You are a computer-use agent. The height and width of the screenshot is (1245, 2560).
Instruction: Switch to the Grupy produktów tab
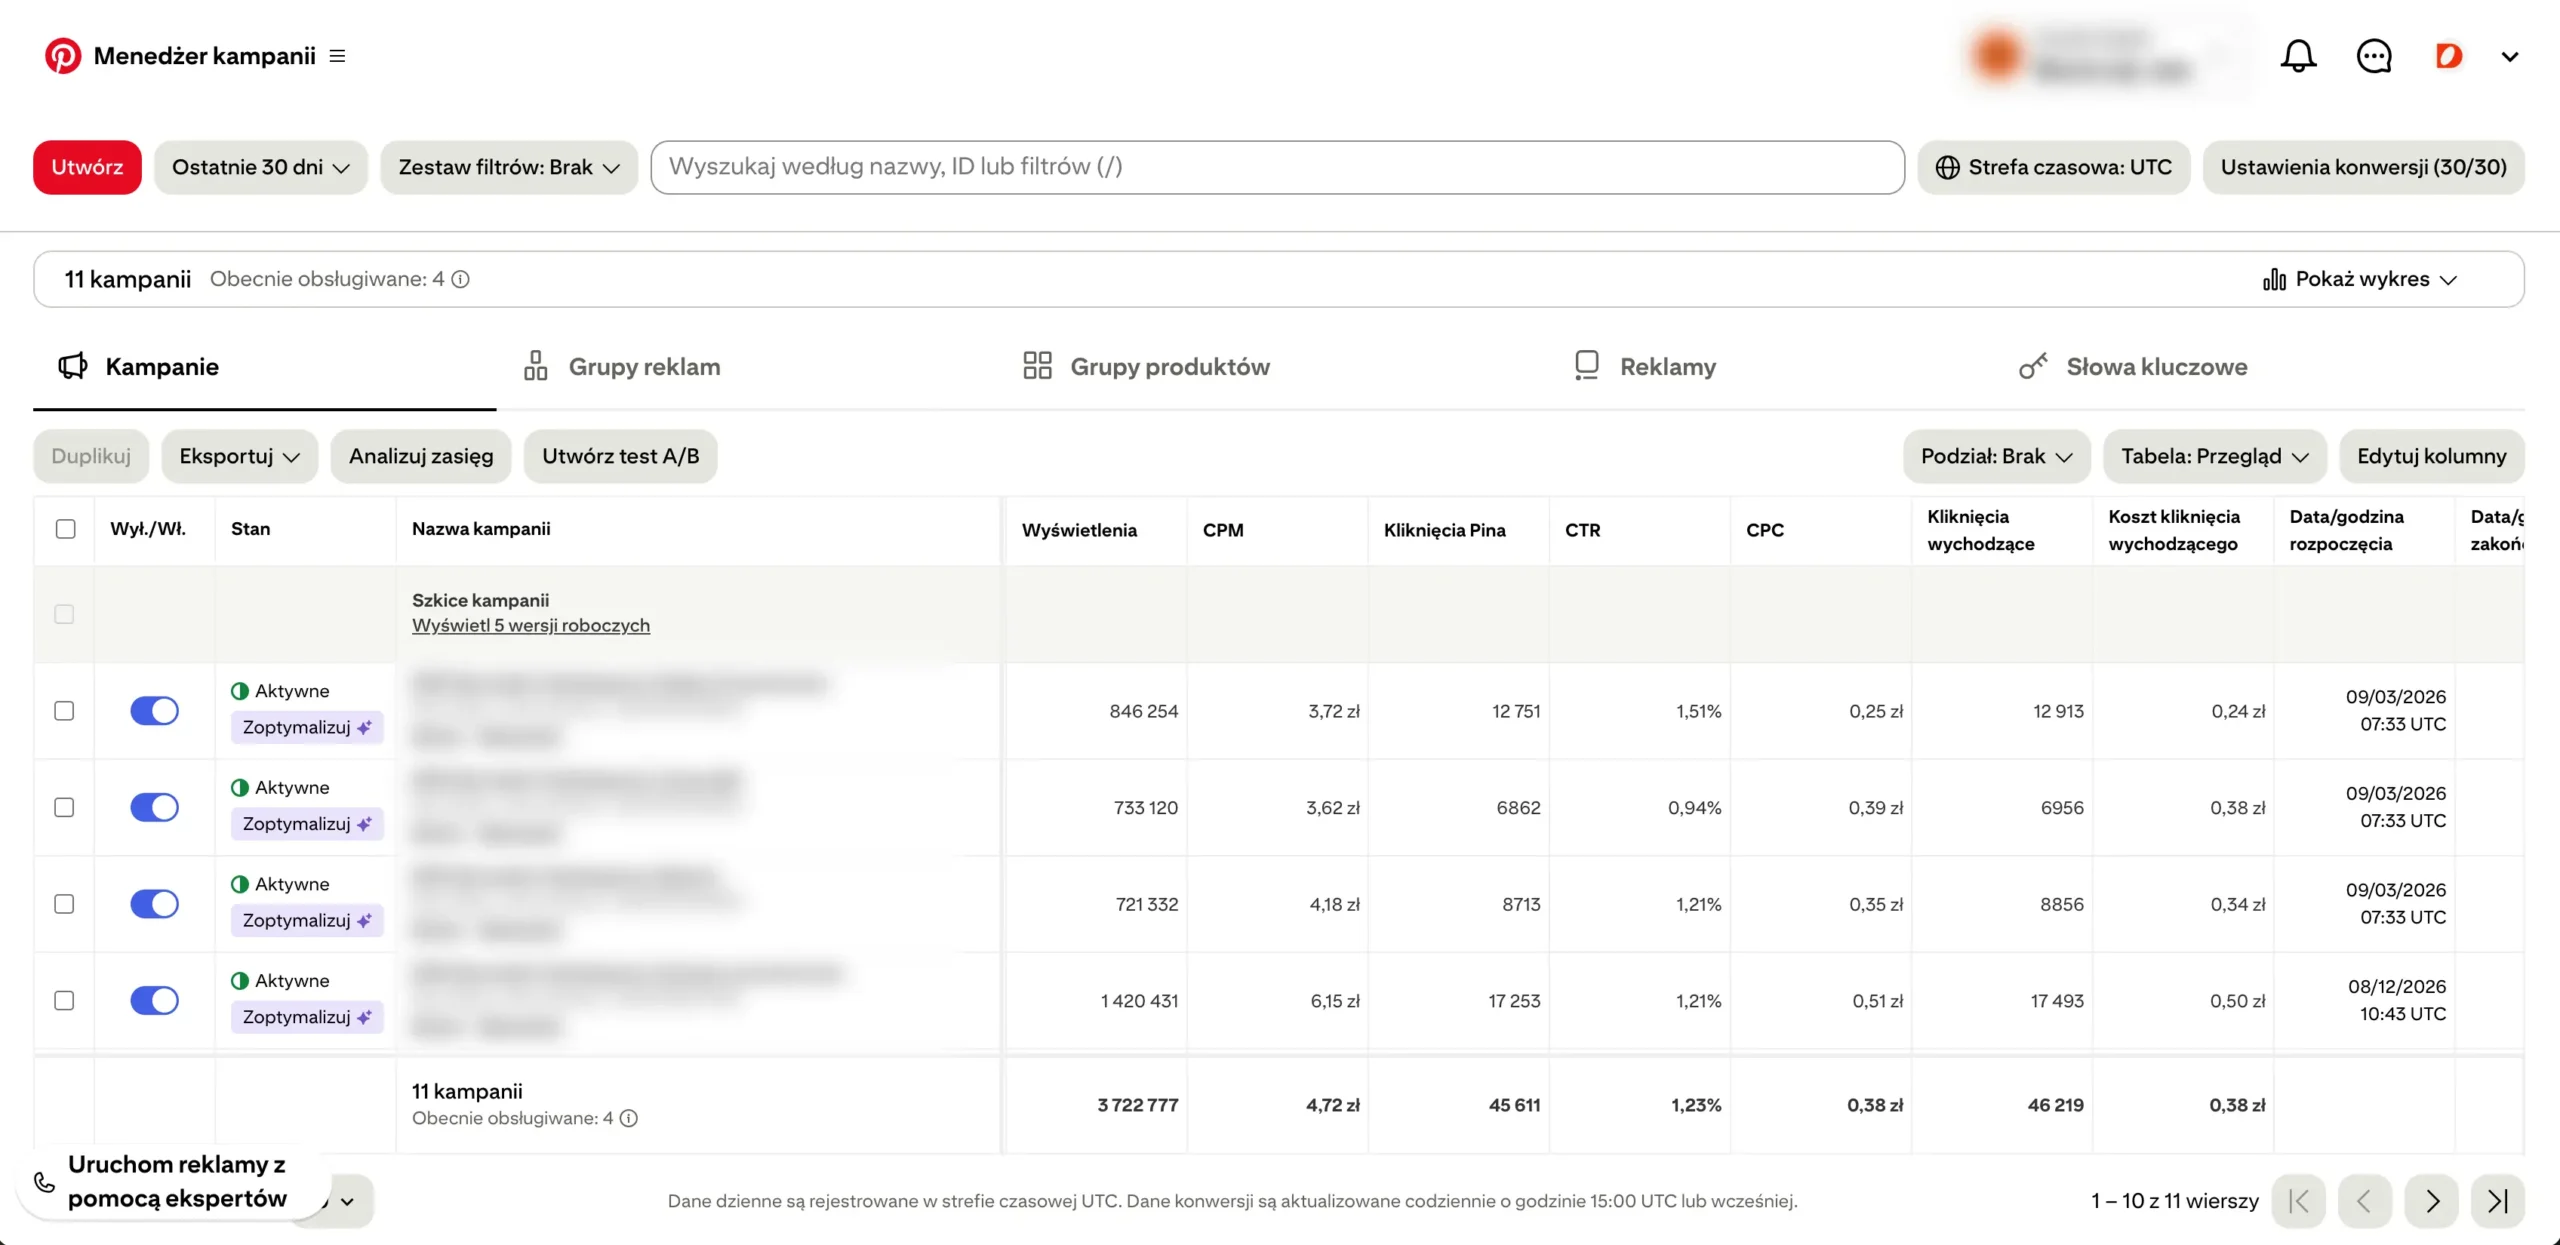[1146, 367]
